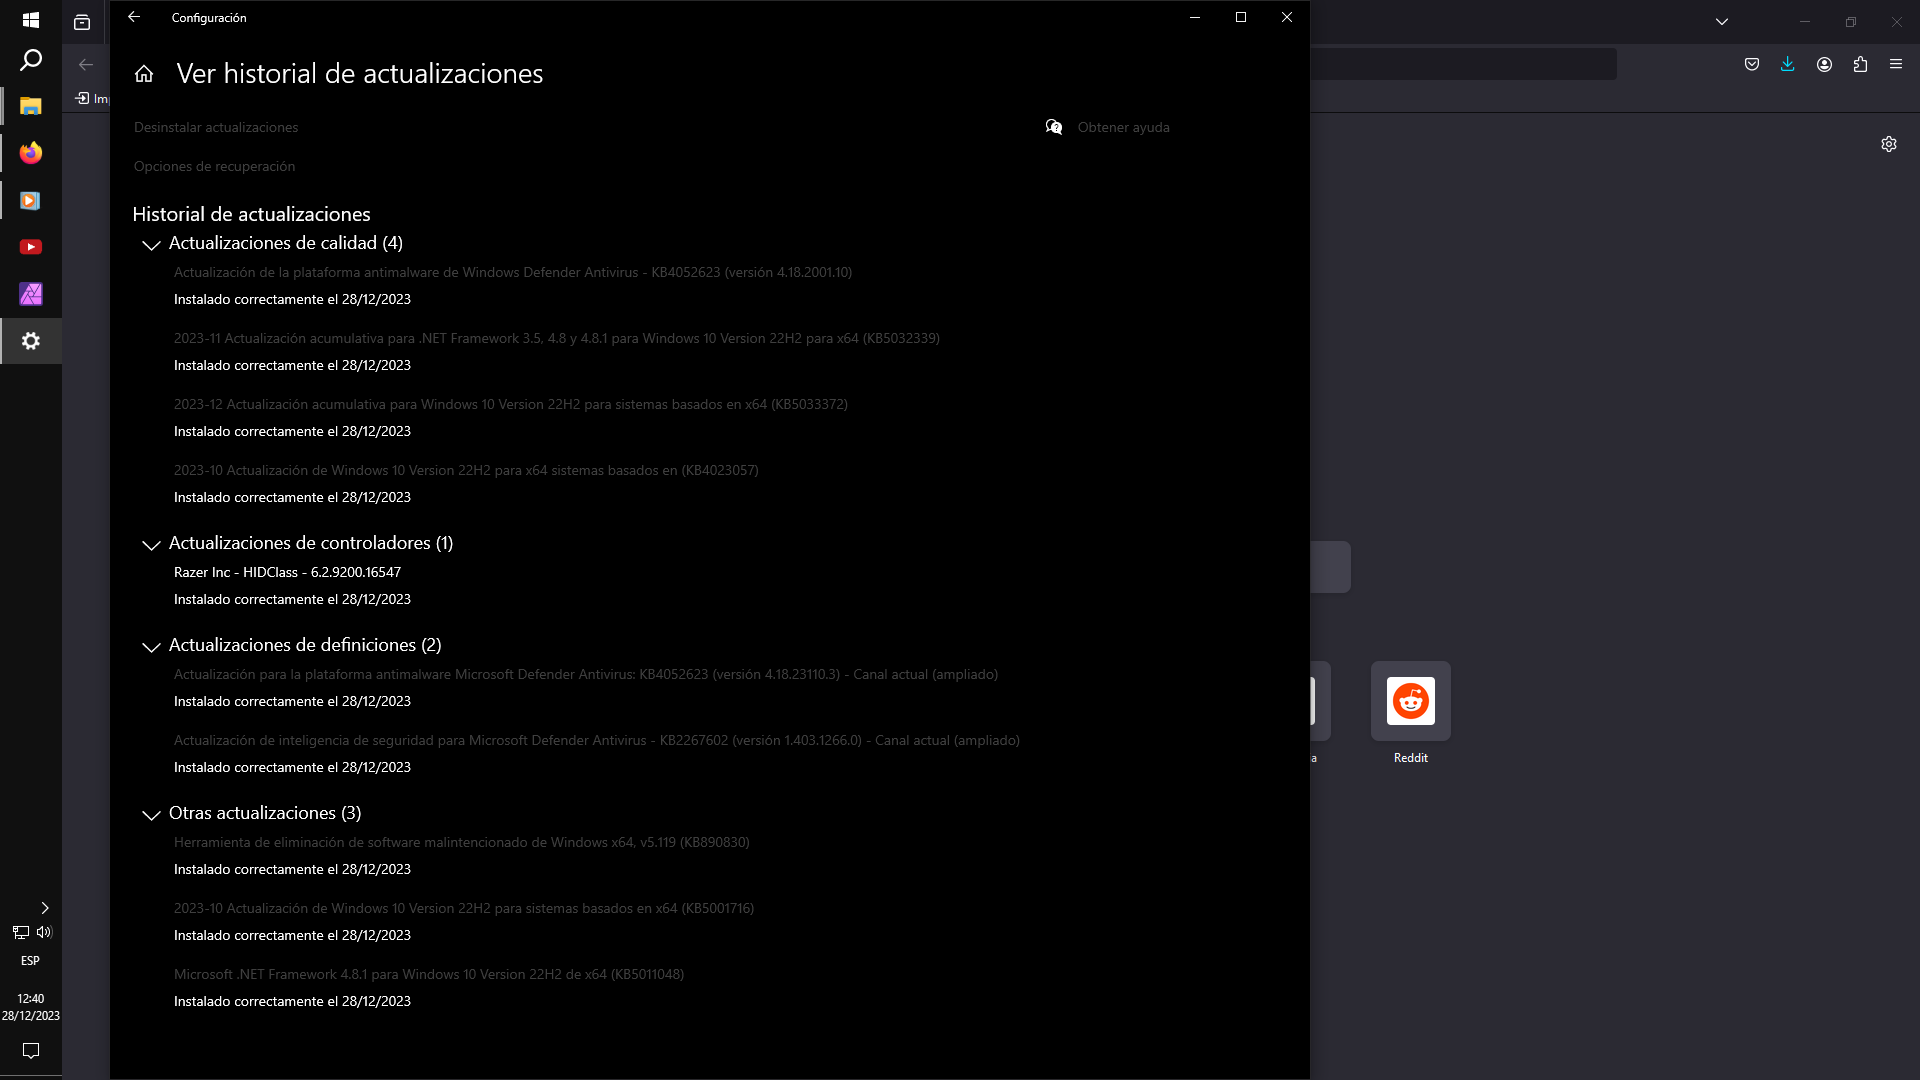Open the KB4052623 versión 4.18.2001.10 update link
This screenshot has height=1080, width=1920.
(513, 272)
